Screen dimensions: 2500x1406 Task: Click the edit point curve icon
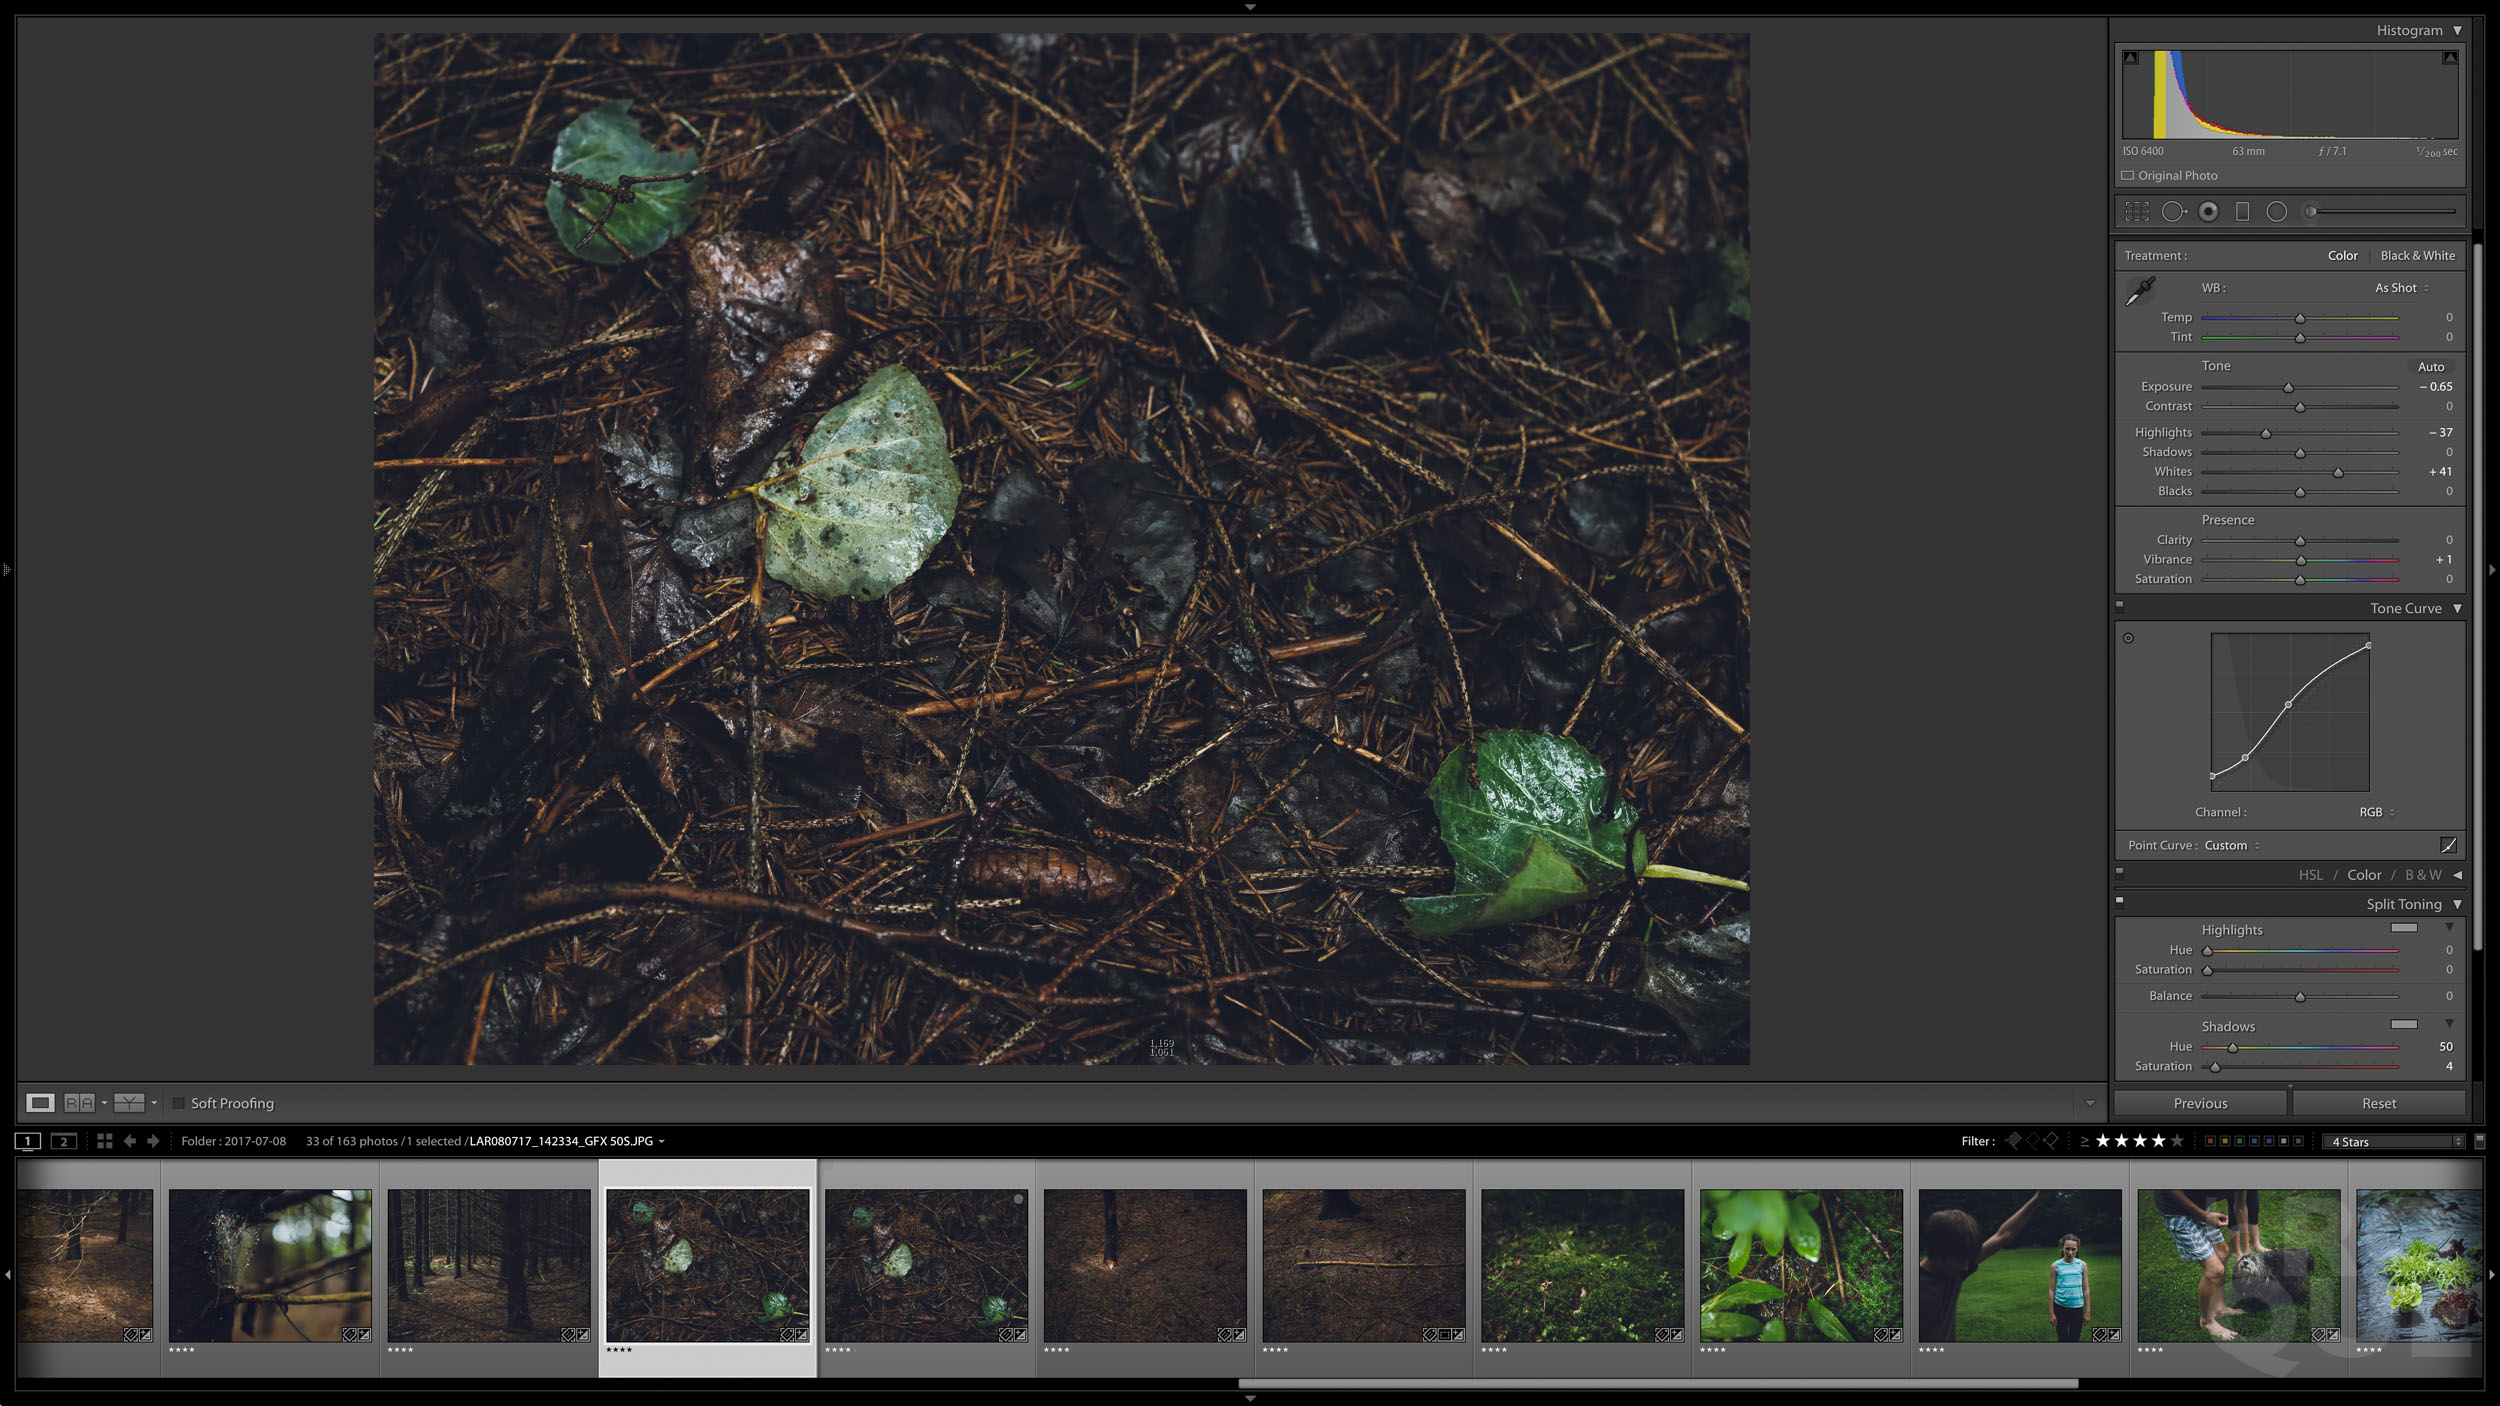[2449, 846]
